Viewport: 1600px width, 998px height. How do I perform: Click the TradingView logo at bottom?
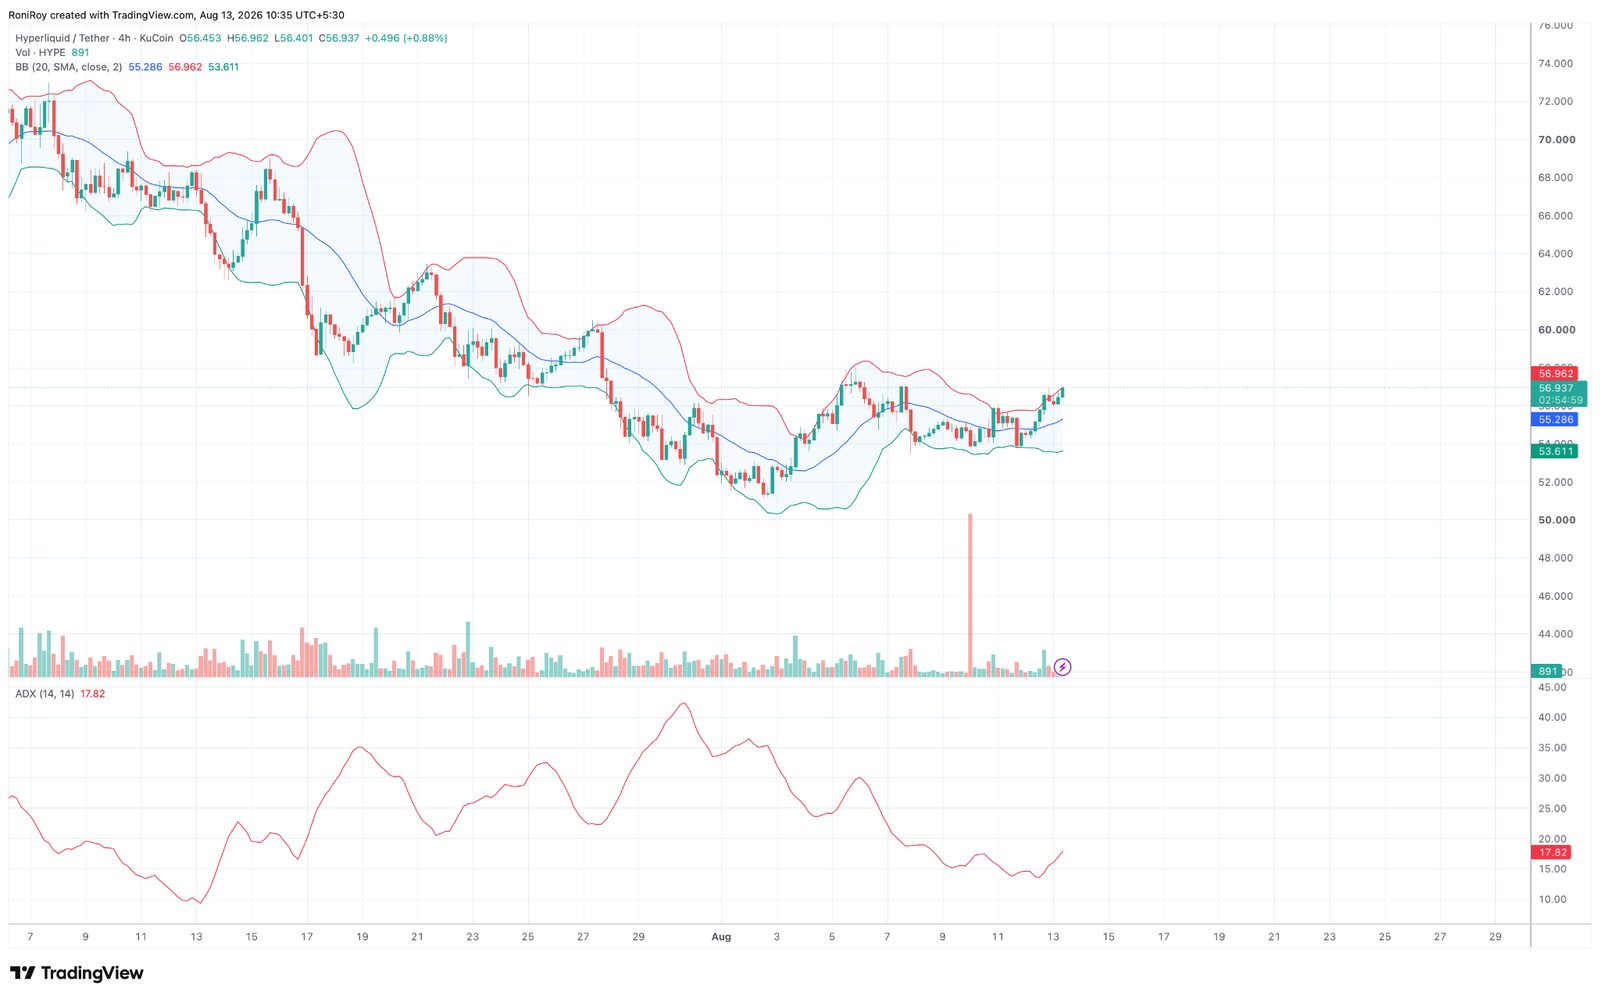pyautogui.click(x=77, y=973)
